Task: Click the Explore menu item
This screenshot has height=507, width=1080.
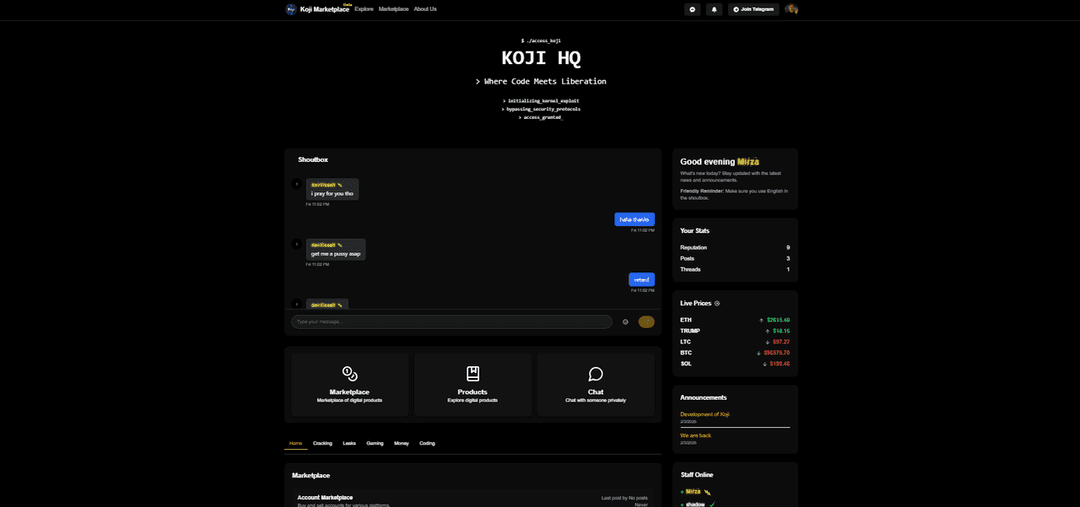Action: pos(364,9)
